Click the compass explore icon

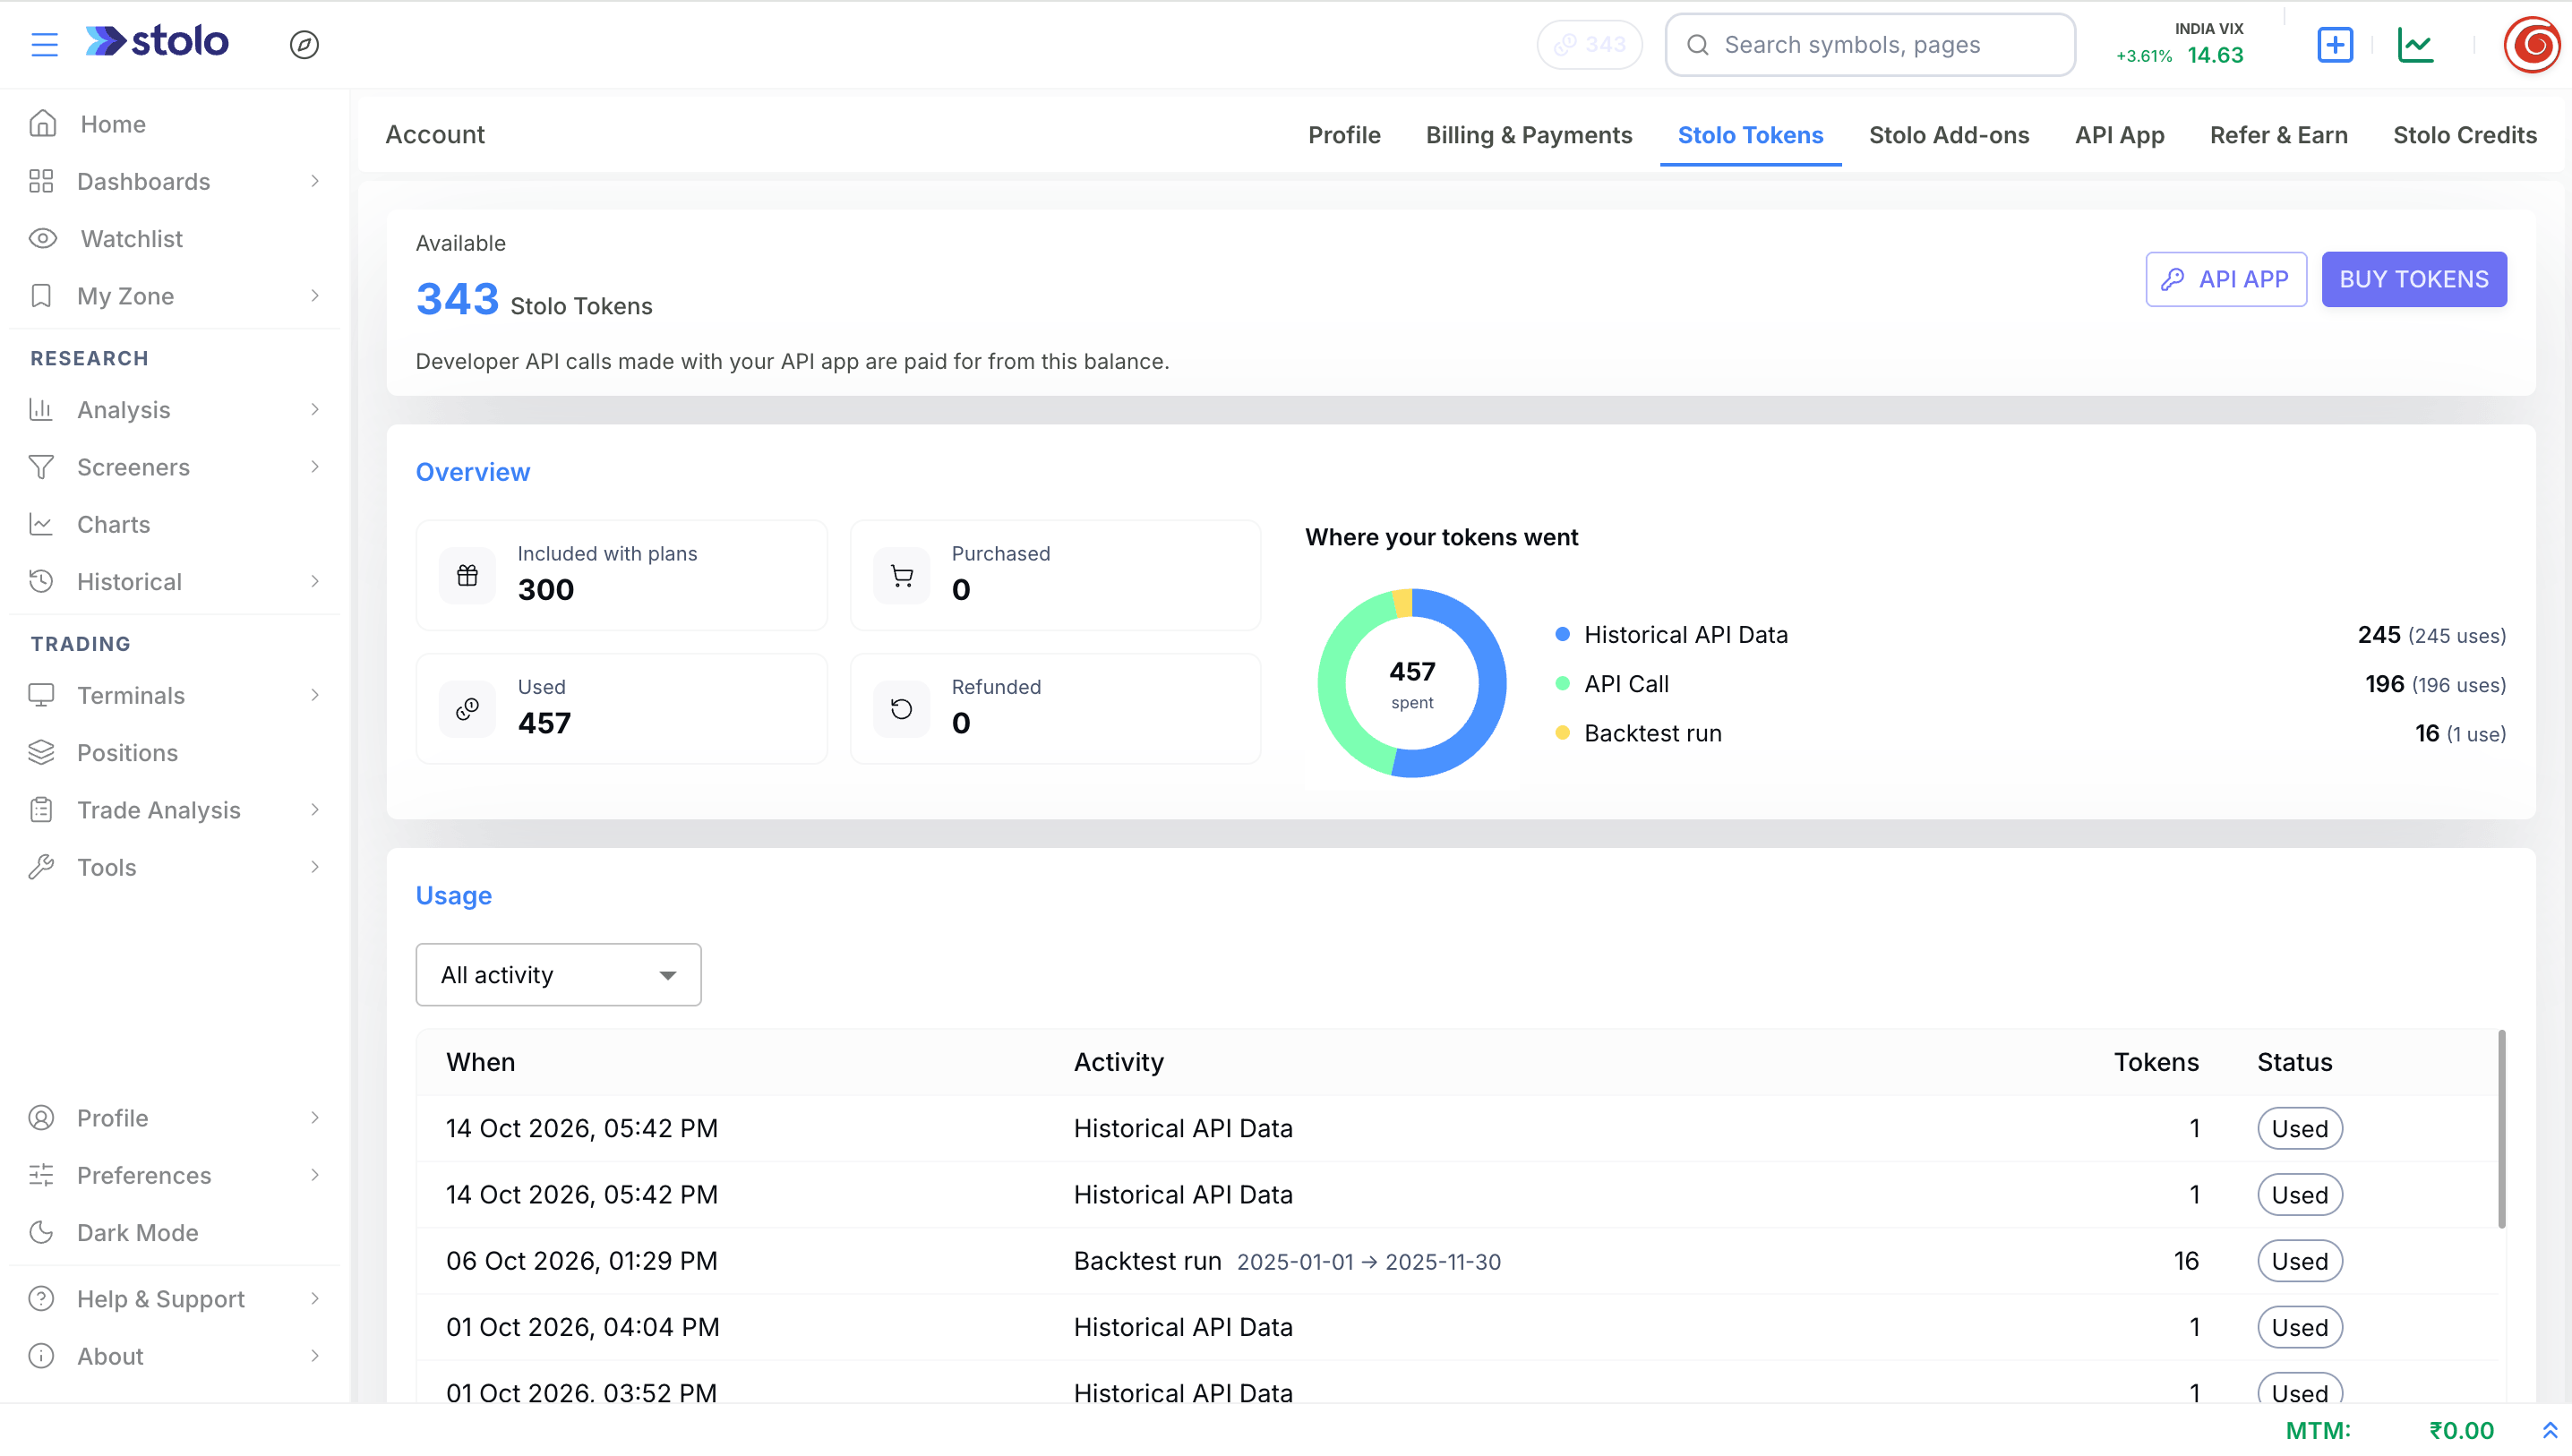(x=304, y=44)
